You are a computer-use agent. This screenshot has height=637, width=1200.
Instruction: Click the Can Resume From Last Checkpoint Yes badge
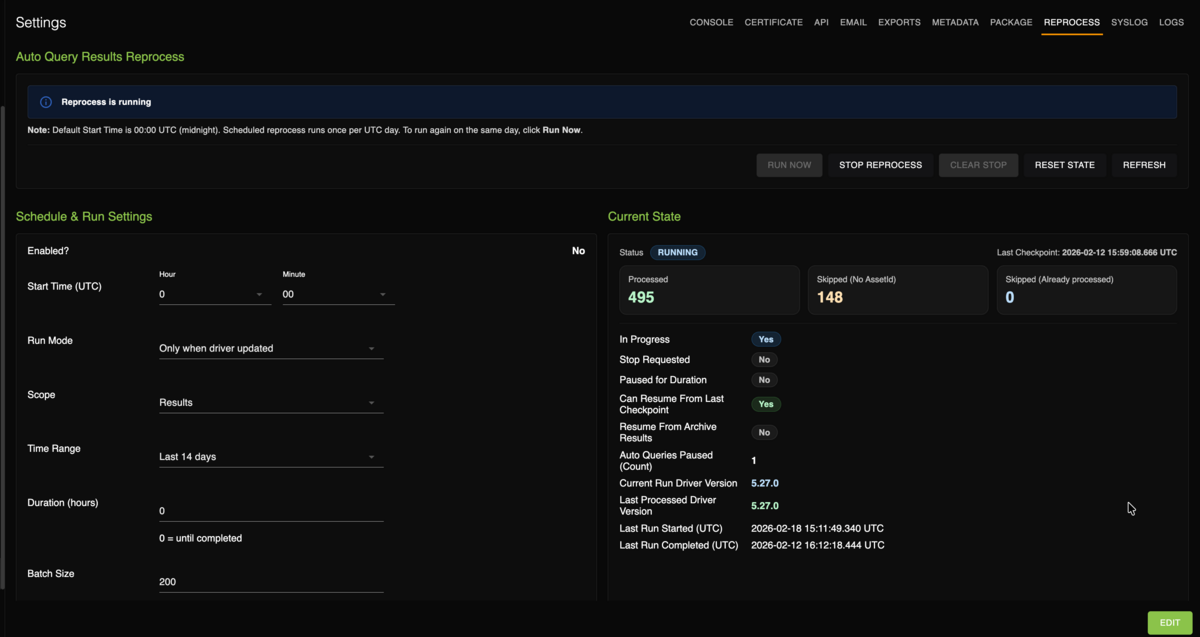pos(766,404)
